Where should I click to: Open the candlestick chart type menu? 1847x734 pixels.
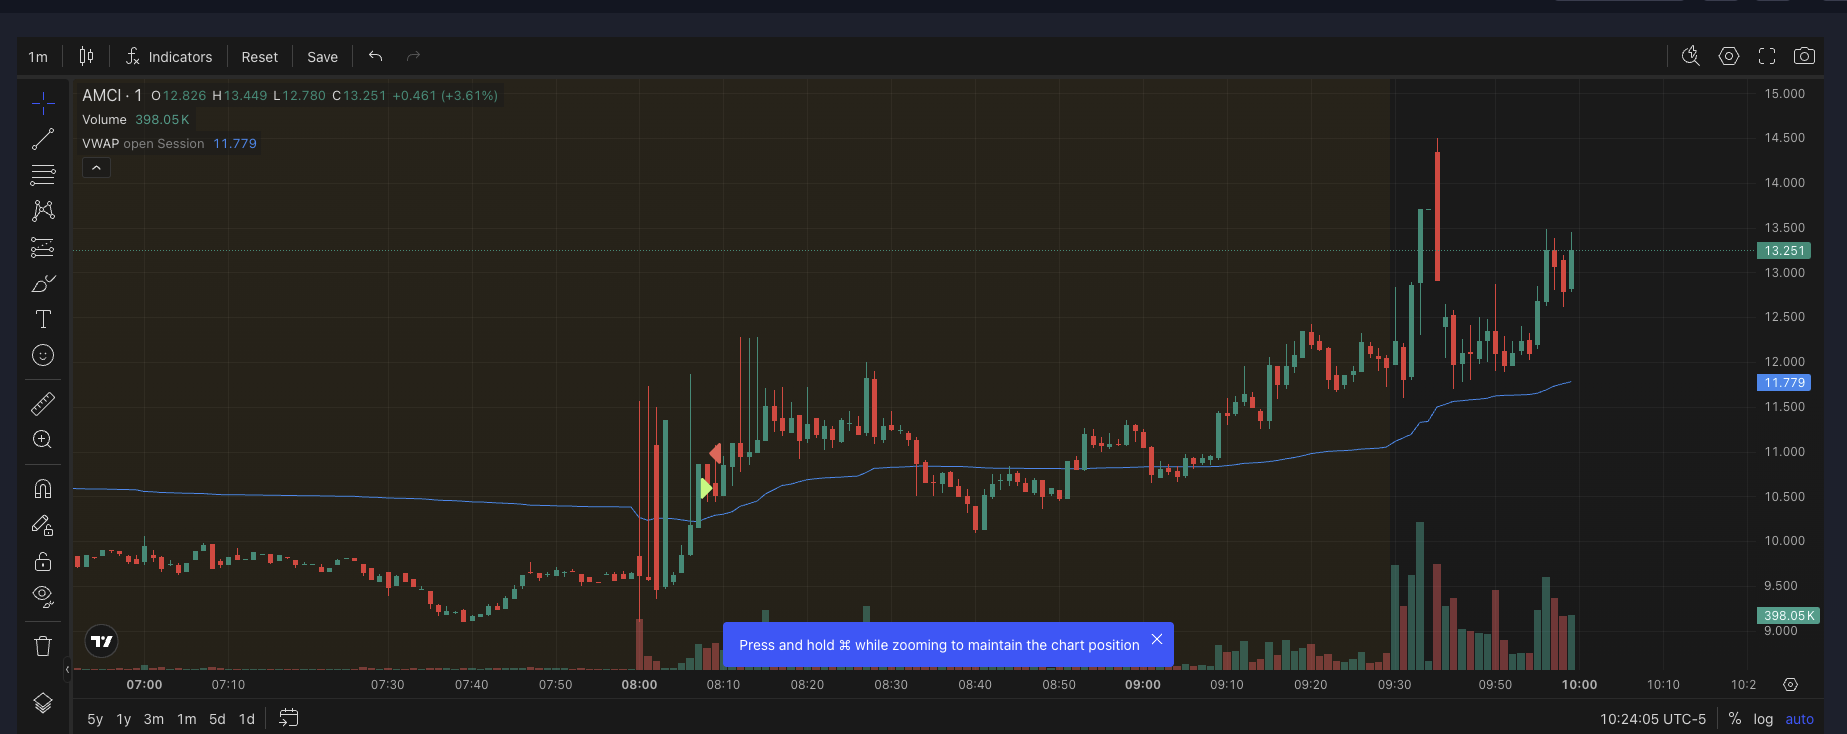[x=87, y=57]
